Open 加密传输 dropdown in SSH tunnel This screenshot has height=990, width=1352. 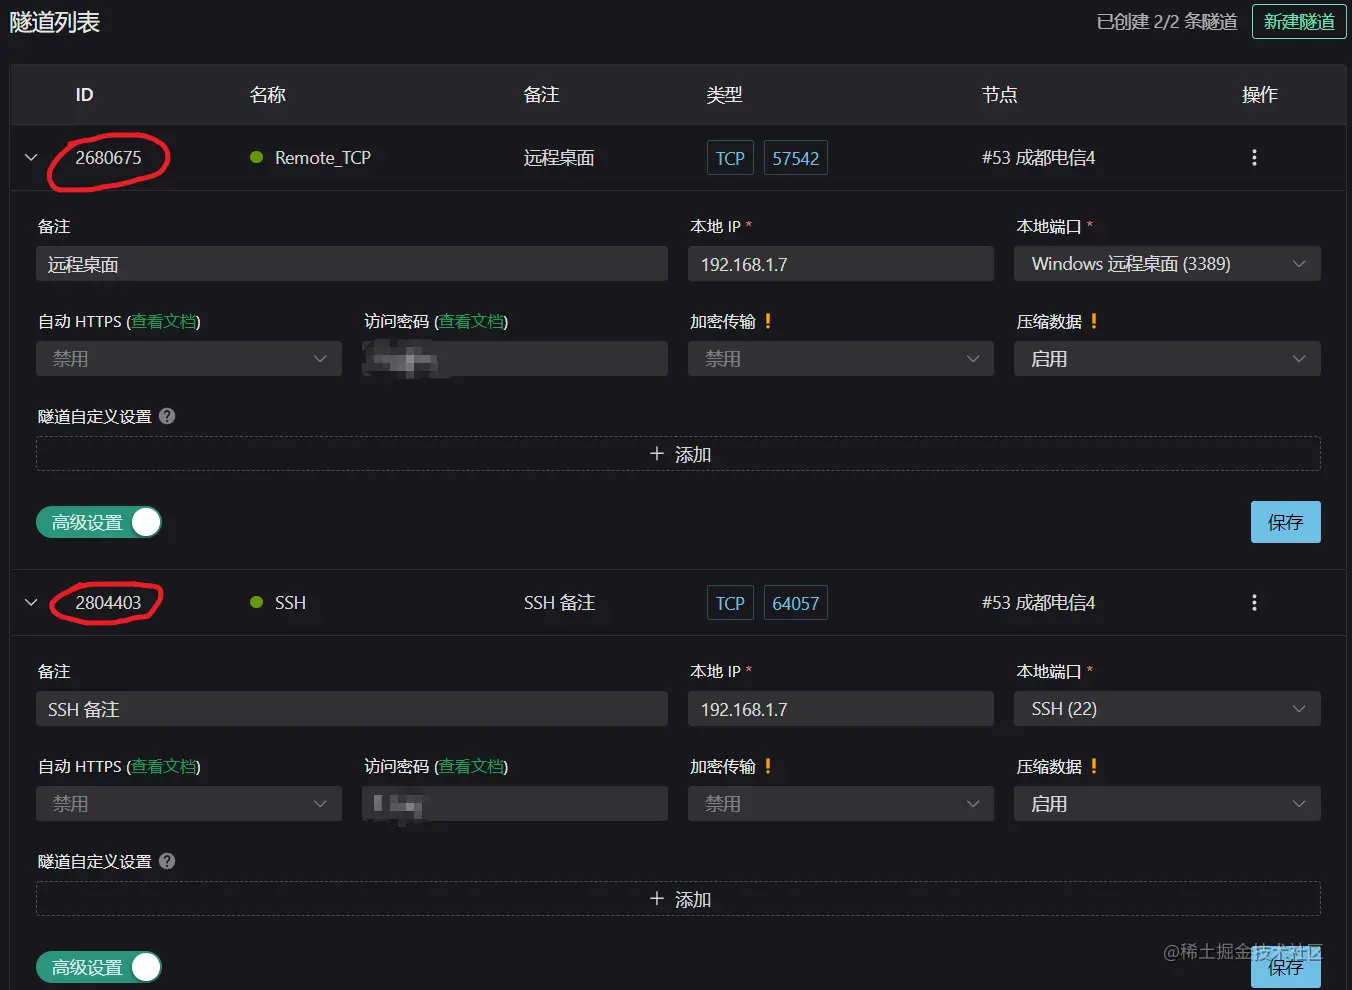(841, 804)
